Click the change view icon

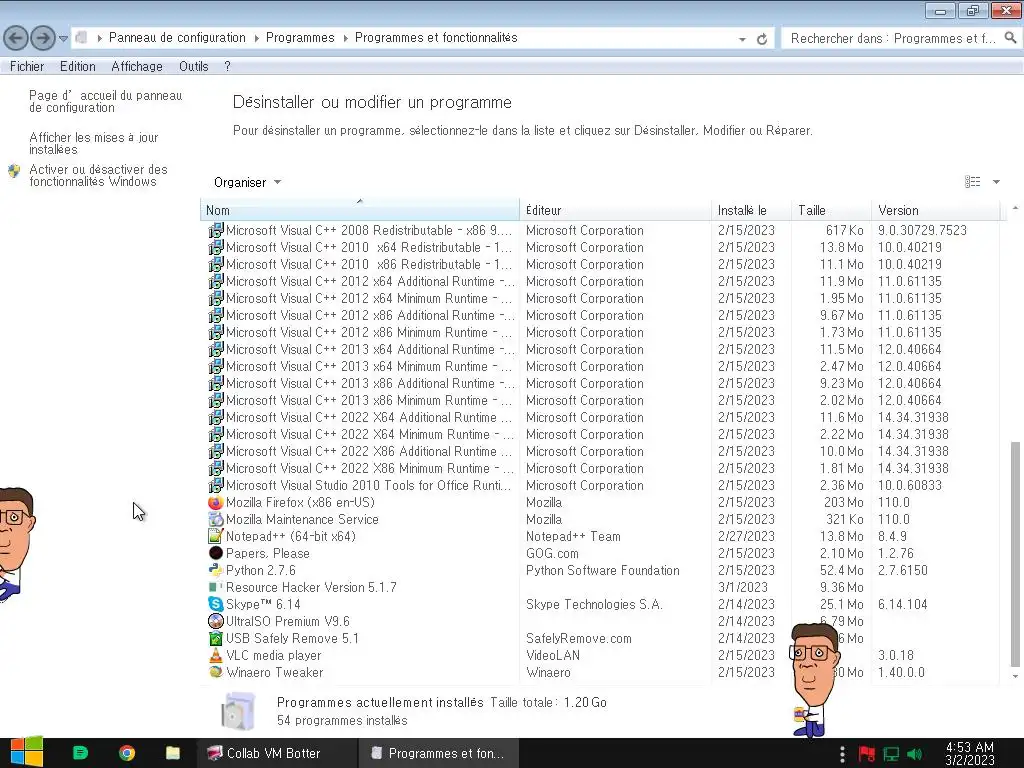972,182
